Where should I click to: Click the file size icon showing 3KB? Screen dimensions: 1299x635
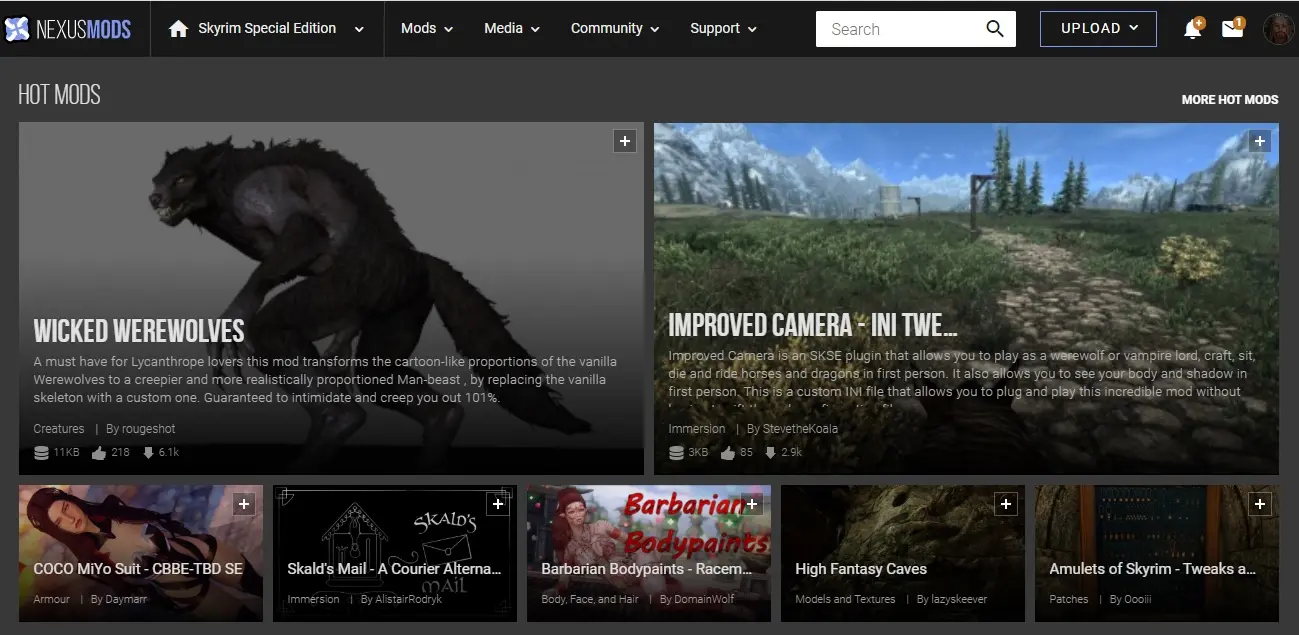click(676, 453)
